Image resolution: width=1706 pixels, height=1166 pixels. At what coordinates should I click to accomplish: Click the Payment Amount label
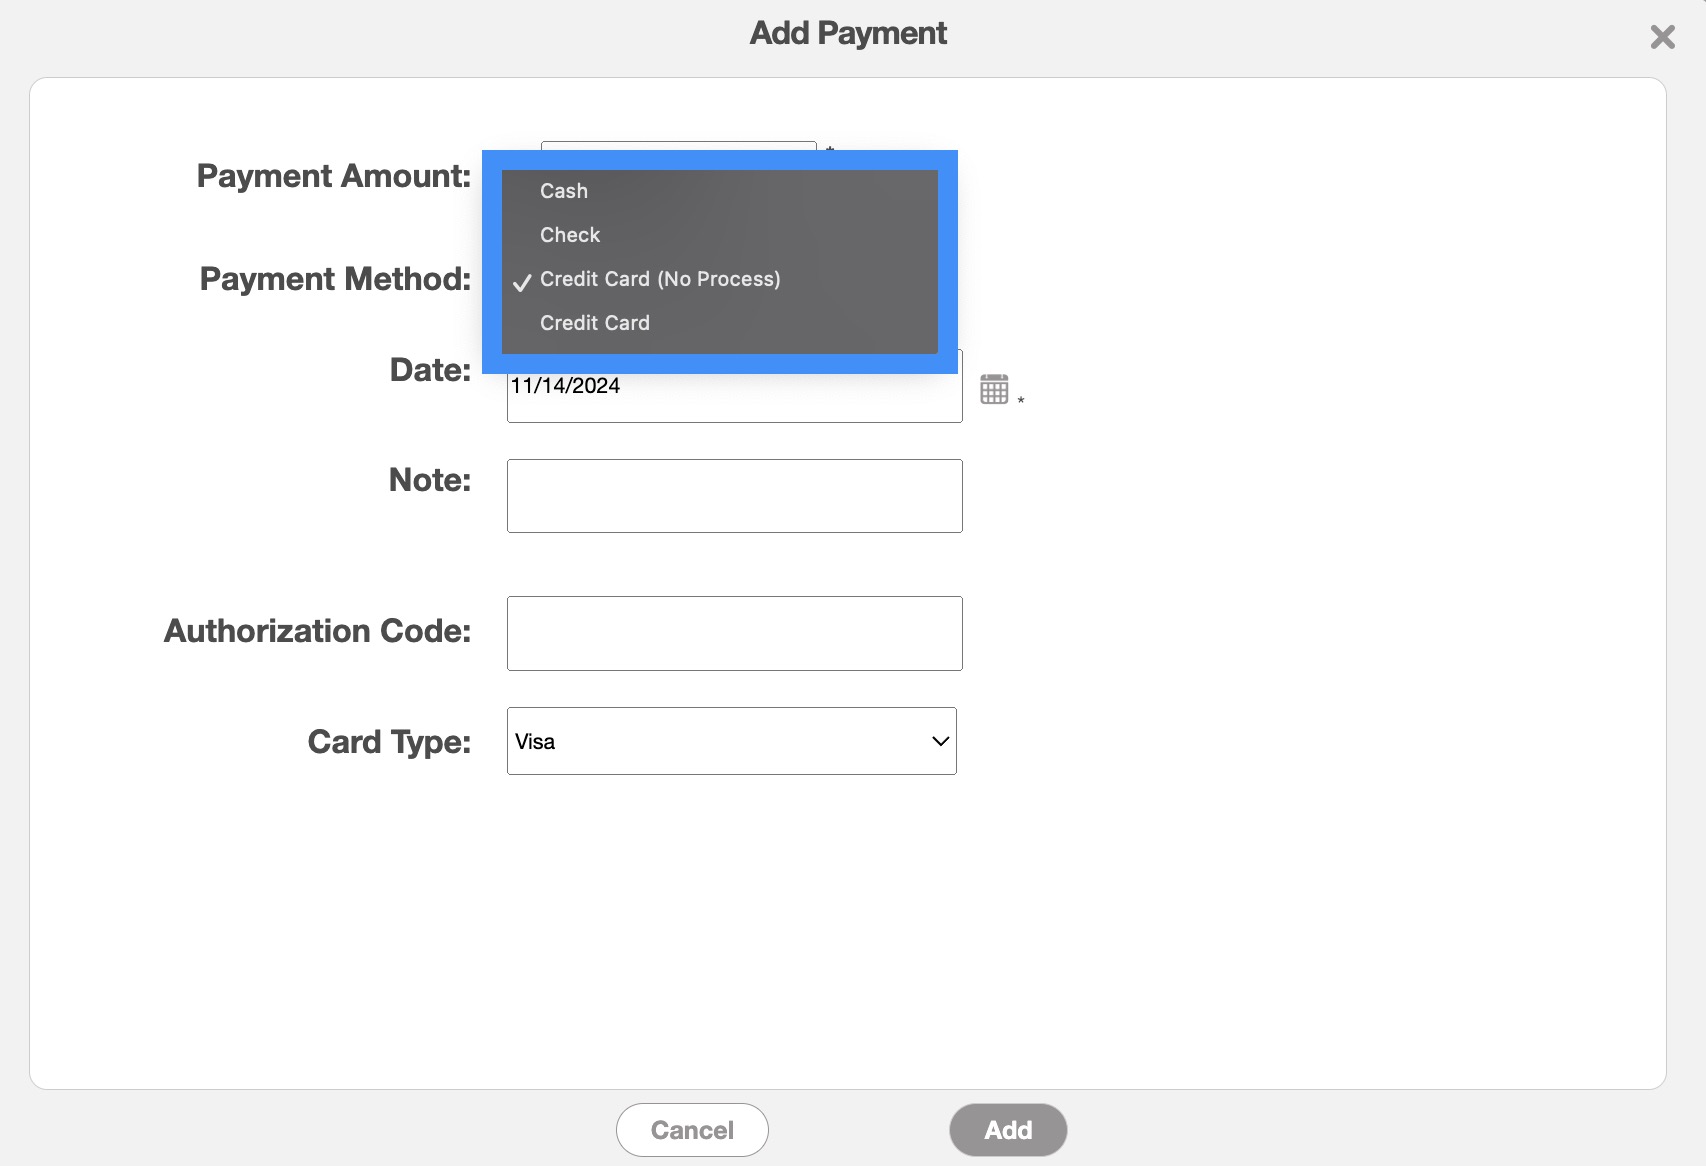click(333, 176)
